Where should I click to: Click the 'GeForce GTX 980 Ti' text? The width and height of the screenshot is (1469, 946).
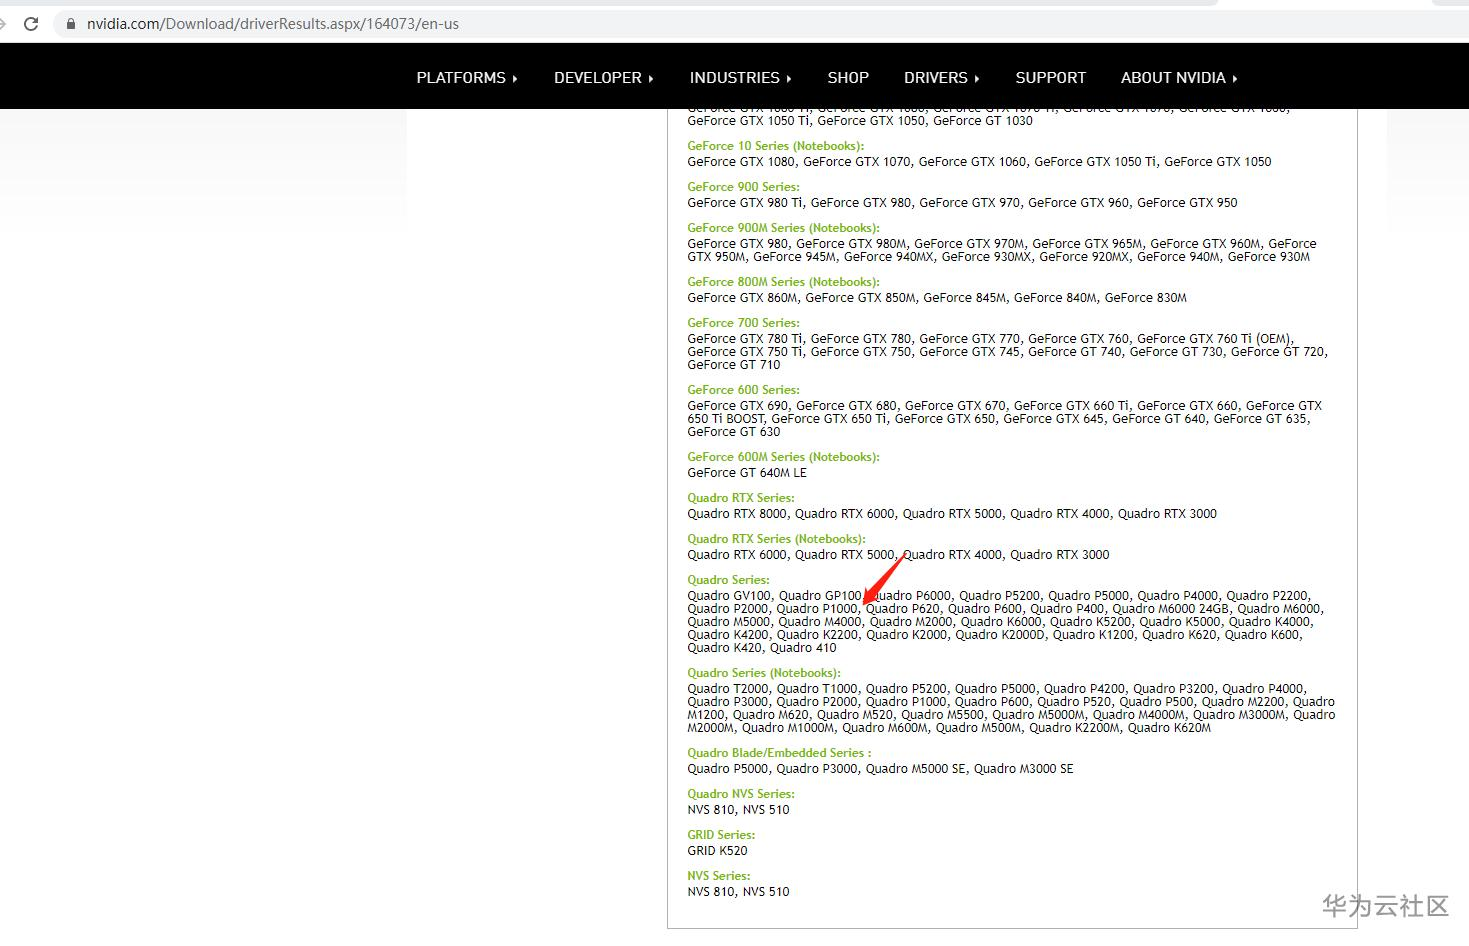(745, 203)
